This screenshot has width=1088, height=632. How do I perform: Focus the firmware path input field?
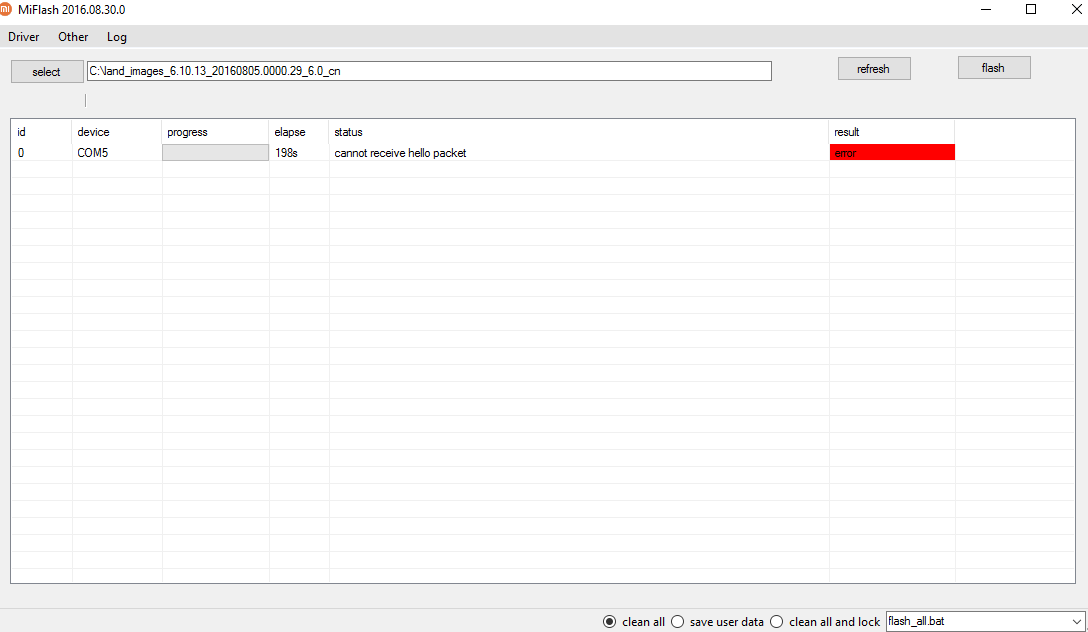[x=429, y=71]
